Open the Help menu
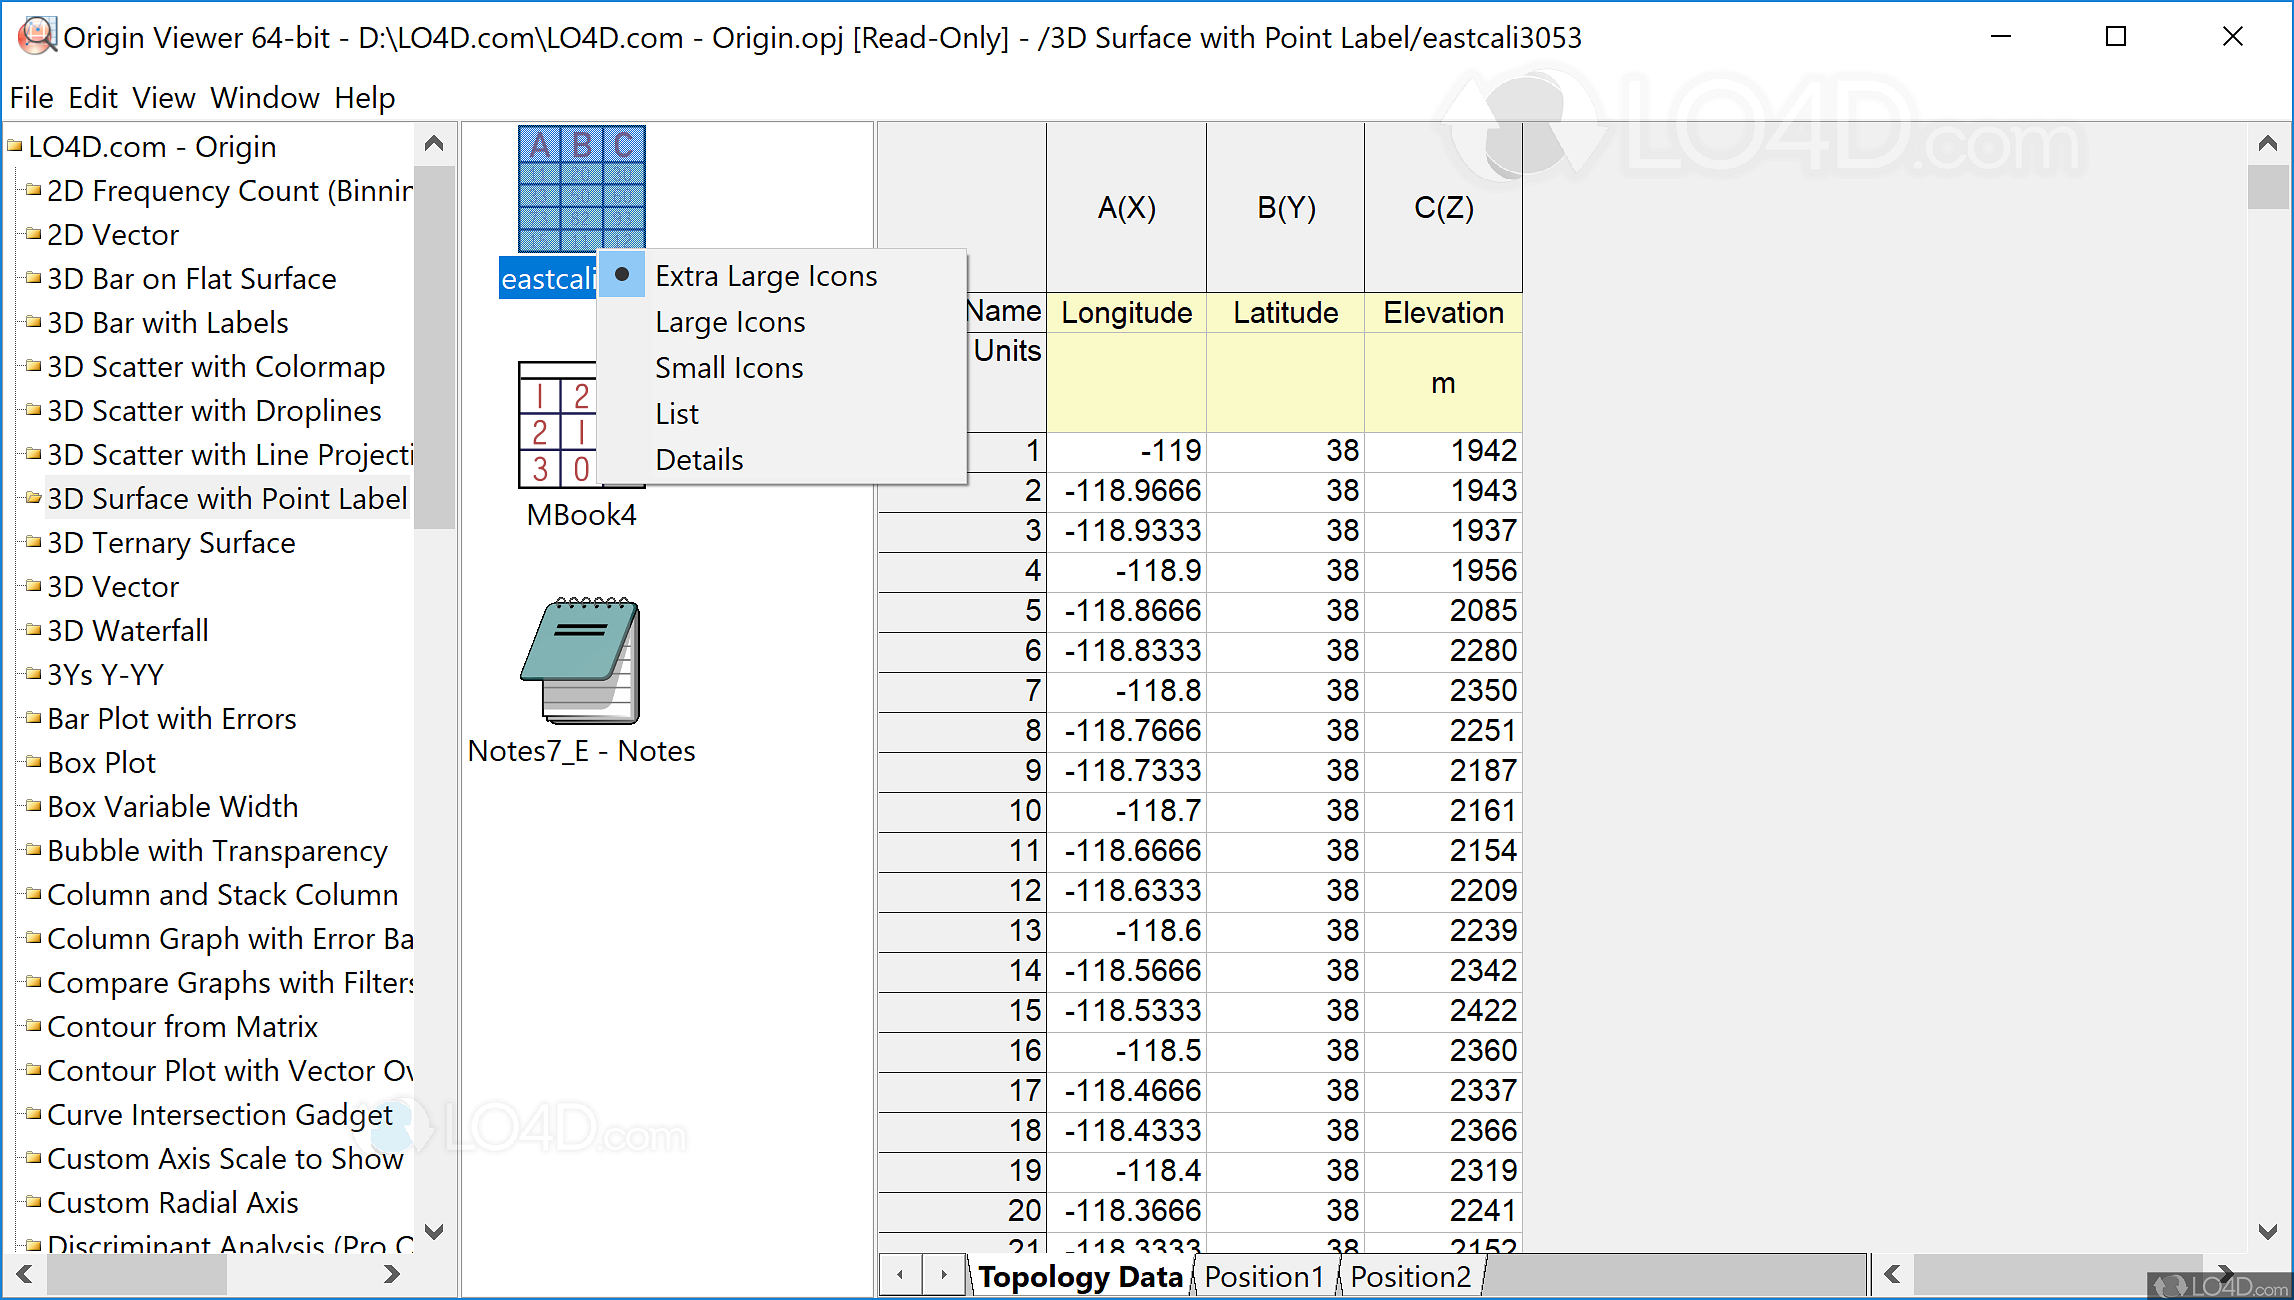Image resolution: width=2294 pixels, height=1300 pixels. tap(365, 98)
